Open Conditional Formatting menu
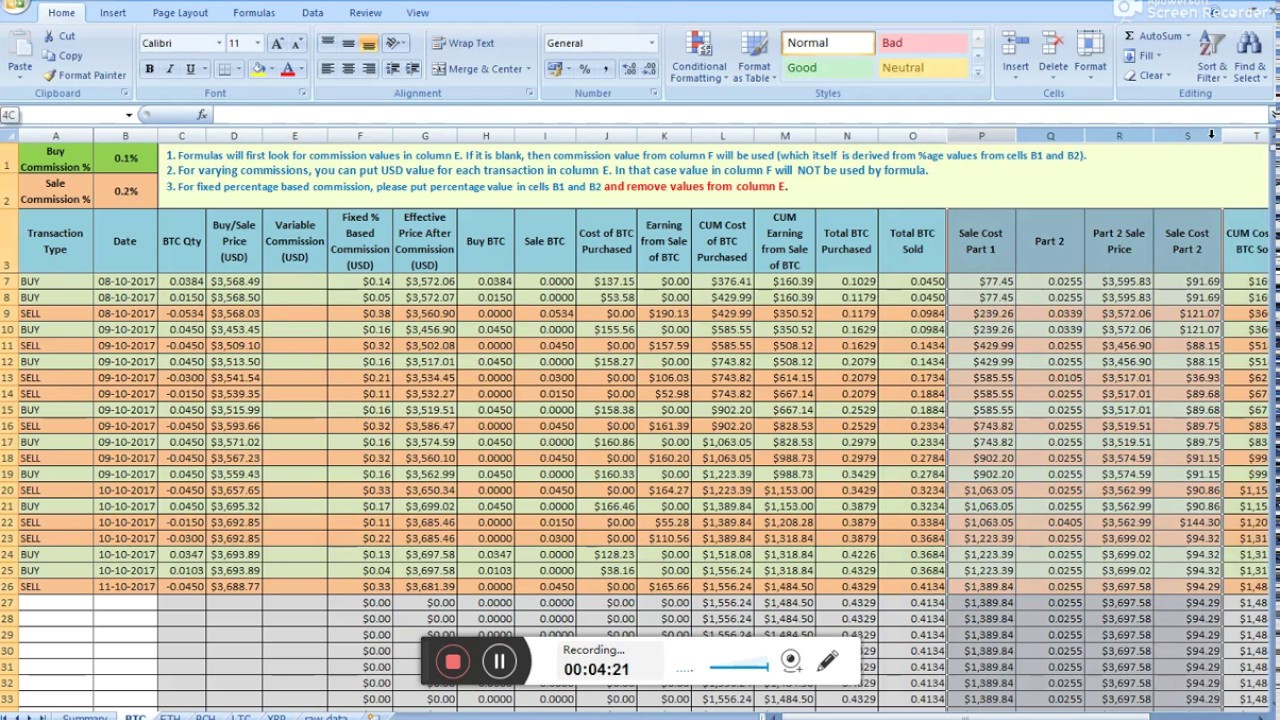This screenshot has height=720, width=1280. click(699, 57)
